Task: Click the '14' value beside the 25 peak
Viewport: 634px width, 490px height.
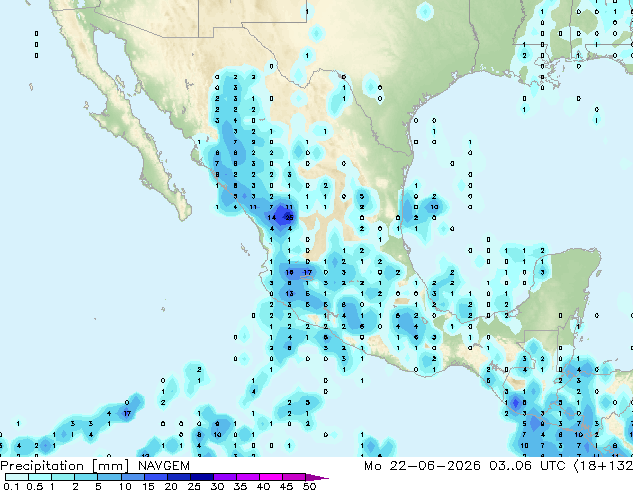Action: click(x=272, y=218)
